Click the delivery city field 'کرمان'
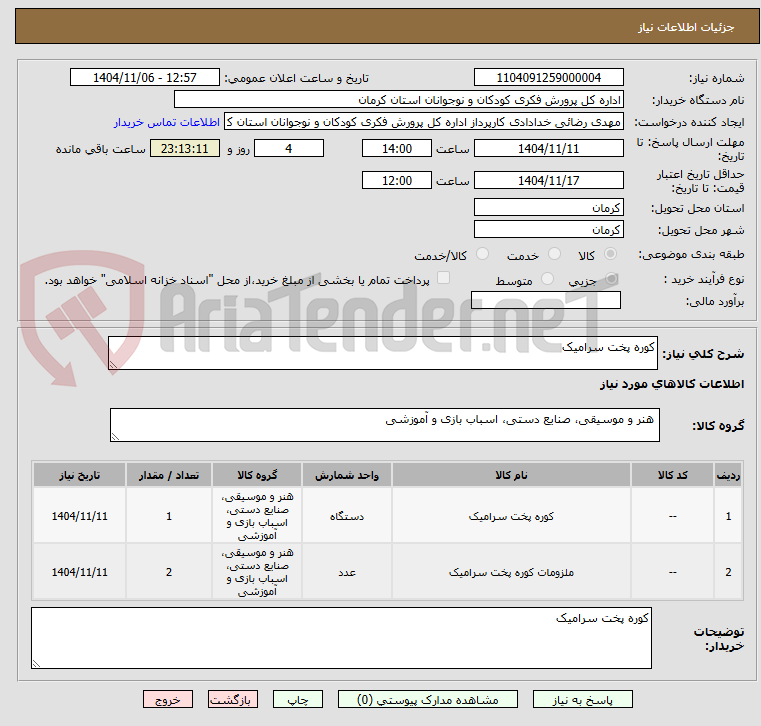761x726 pixels. coord(548,230)
